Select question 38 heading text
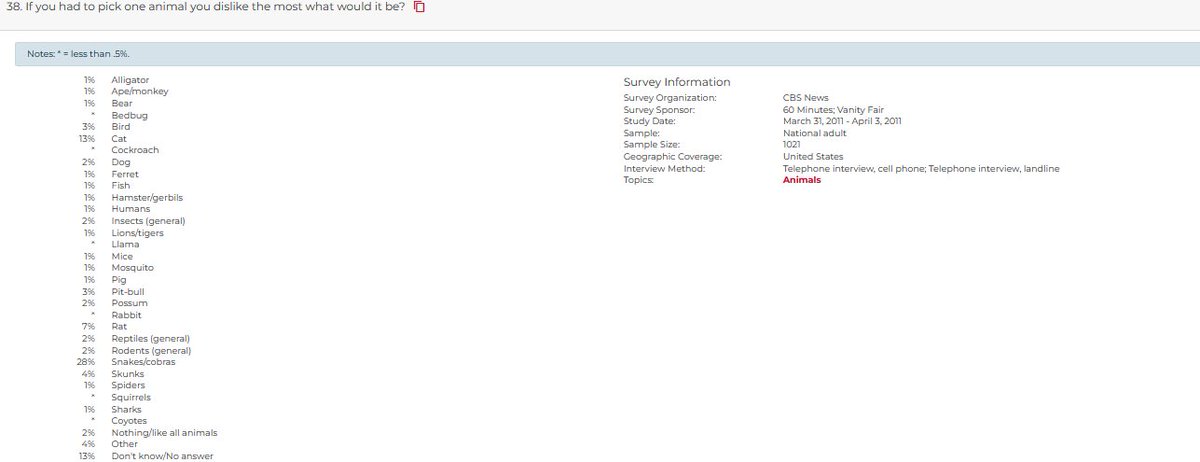 [205, 9]
